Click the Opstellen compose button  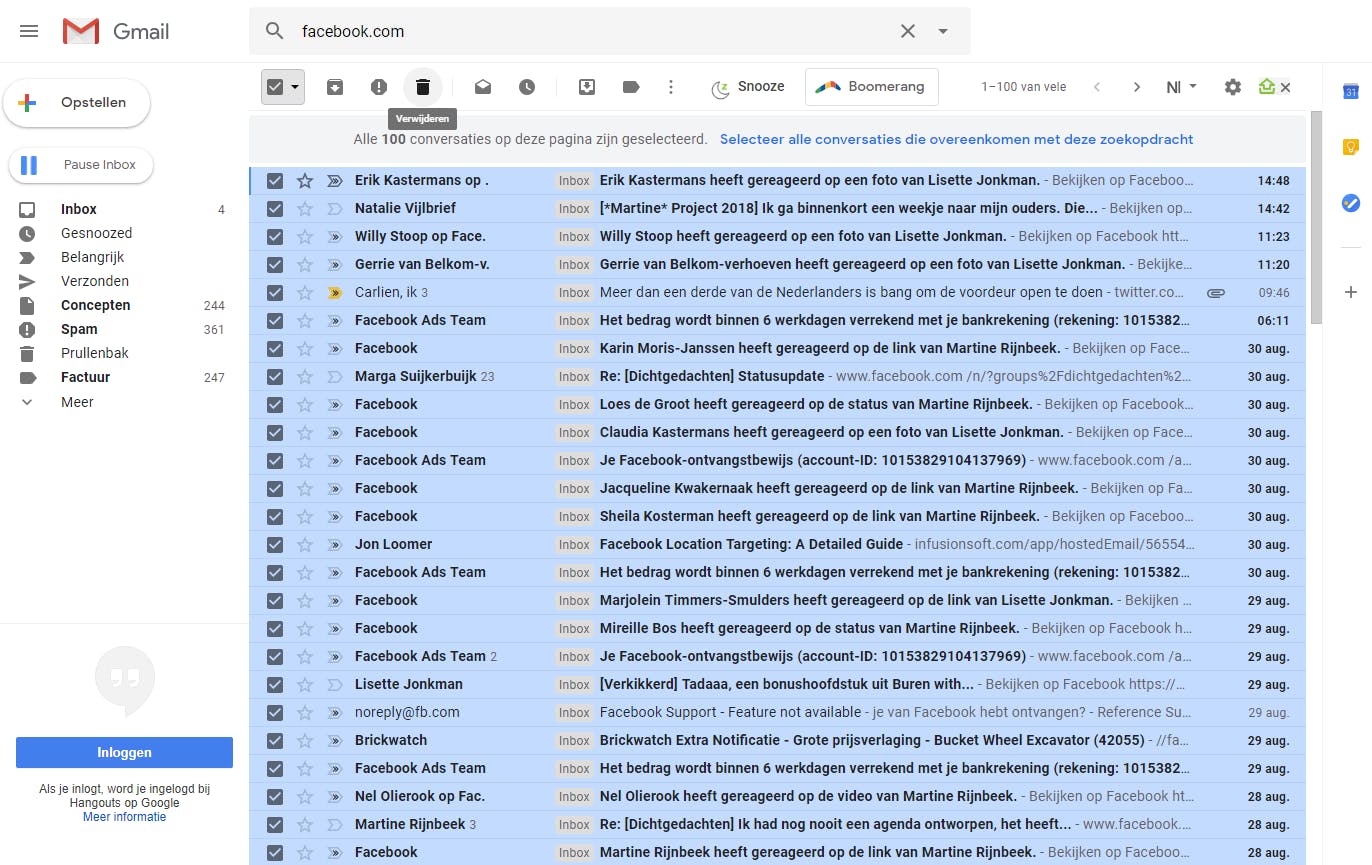tap(76, 102)
